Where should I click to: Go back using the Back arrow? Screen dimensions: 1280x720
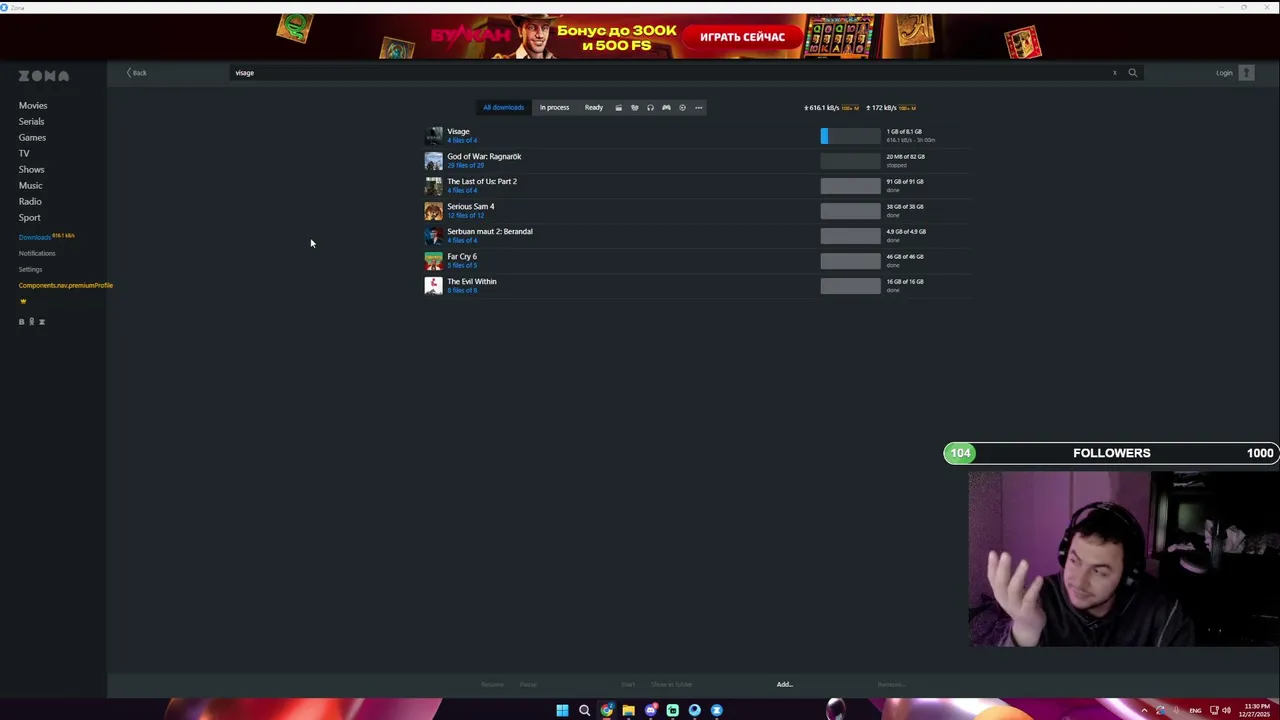[x=137, y=73]
